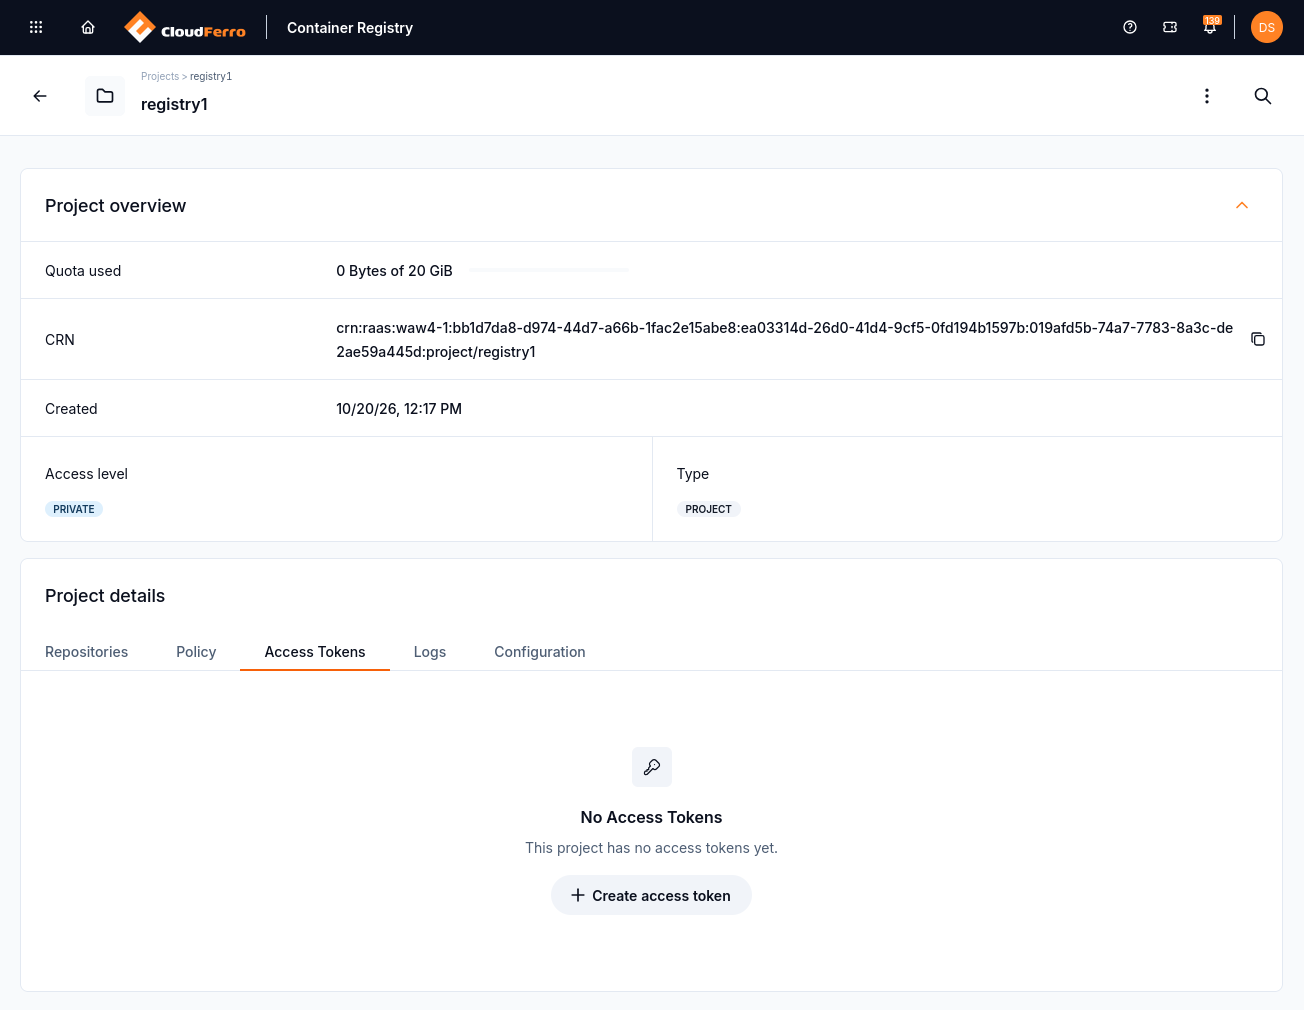Click Create access token button
Image resolution: width=1304 pixels, height=1010 pixels.
pyautogui.click(x=651, y=895)
